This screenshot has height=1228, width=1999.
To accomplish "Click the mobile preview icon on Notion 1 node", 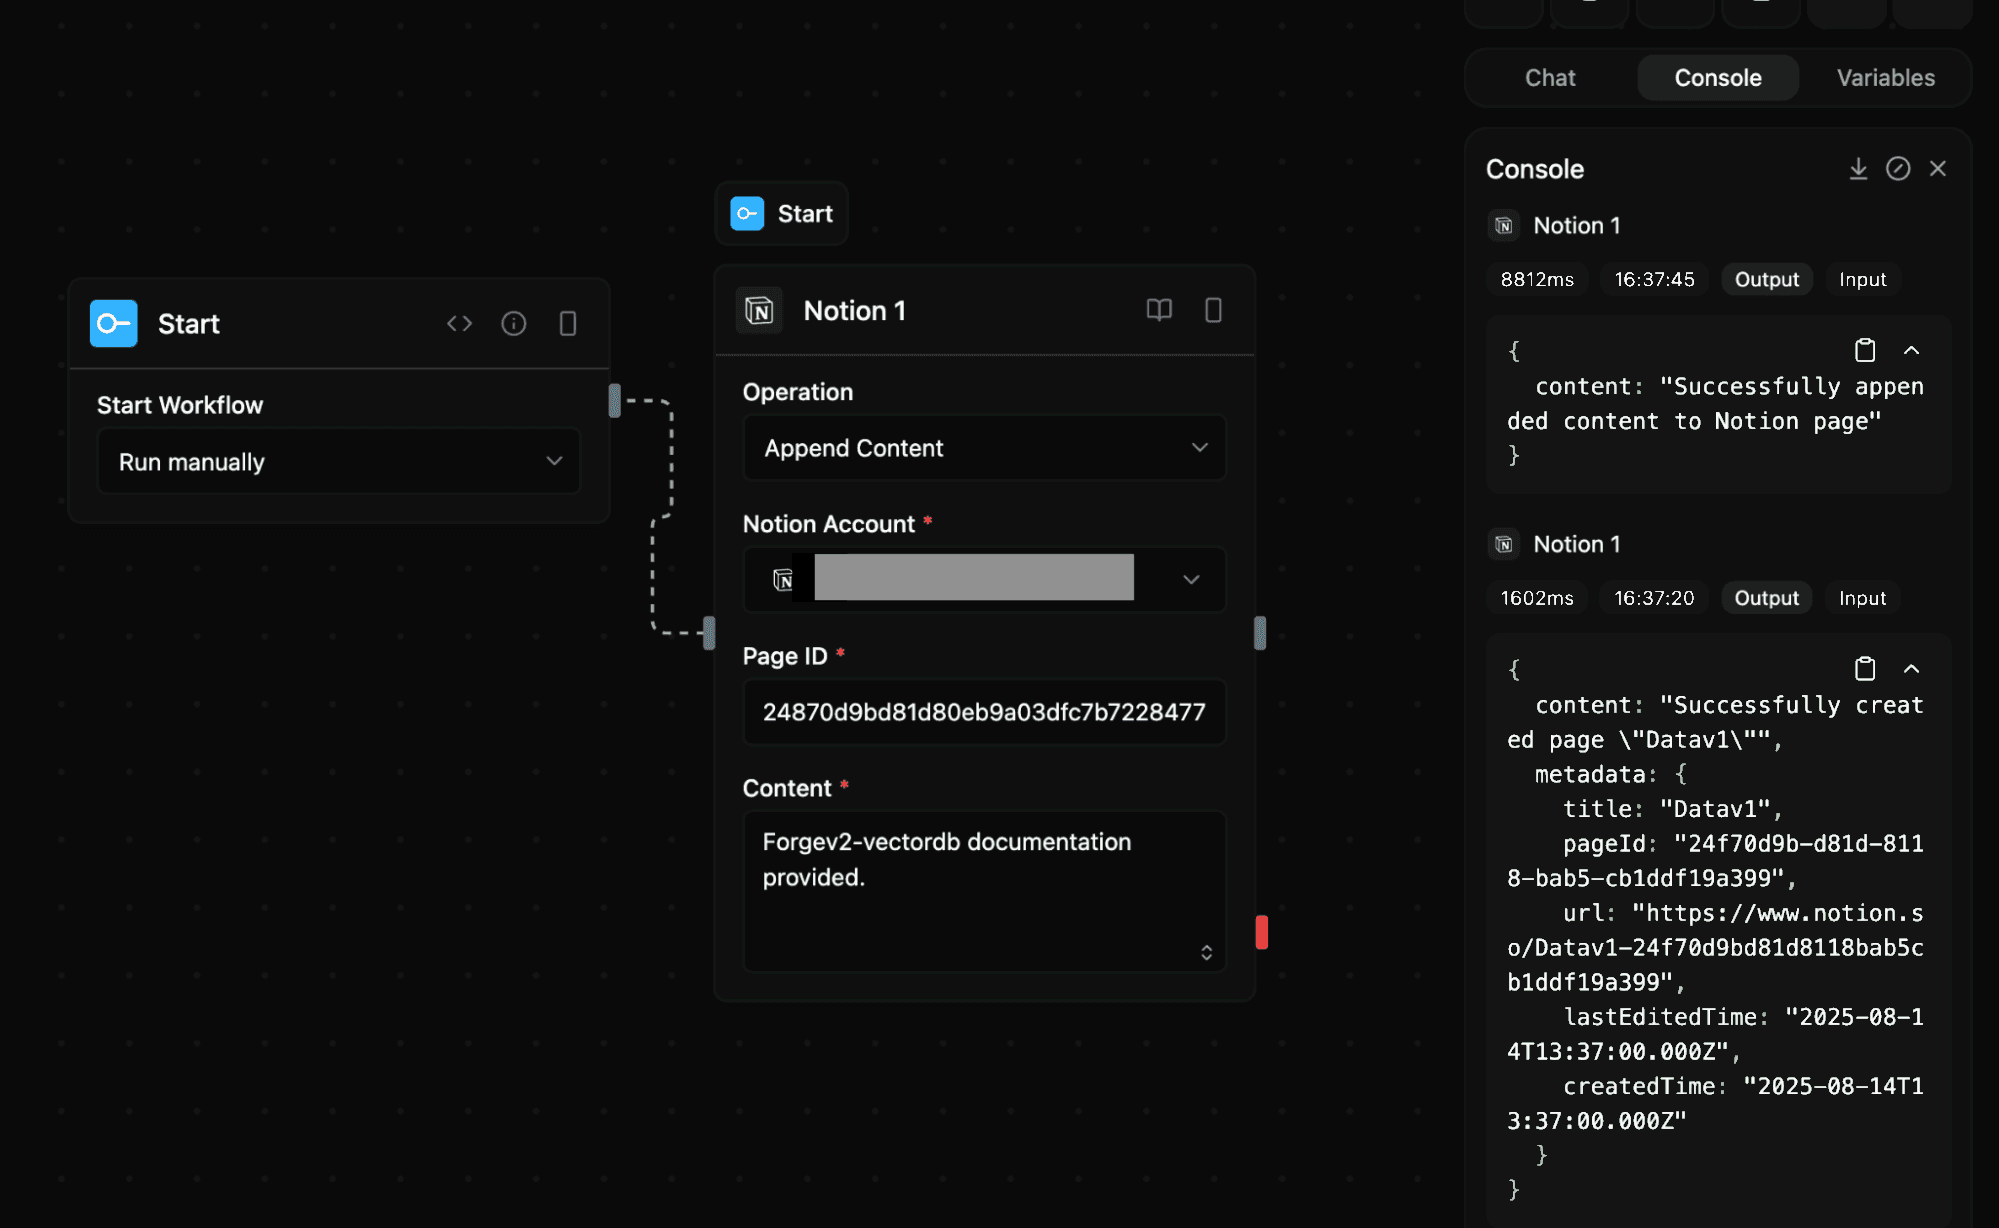I will [x=1214, y=310].
